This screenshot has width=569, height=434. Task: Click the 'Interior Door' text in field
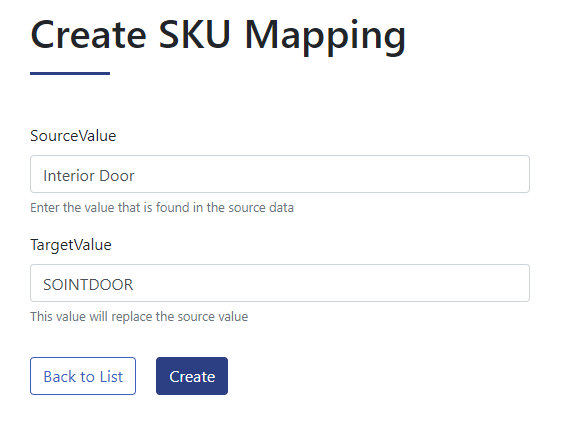pyautogui.click(x=89, y=176)
